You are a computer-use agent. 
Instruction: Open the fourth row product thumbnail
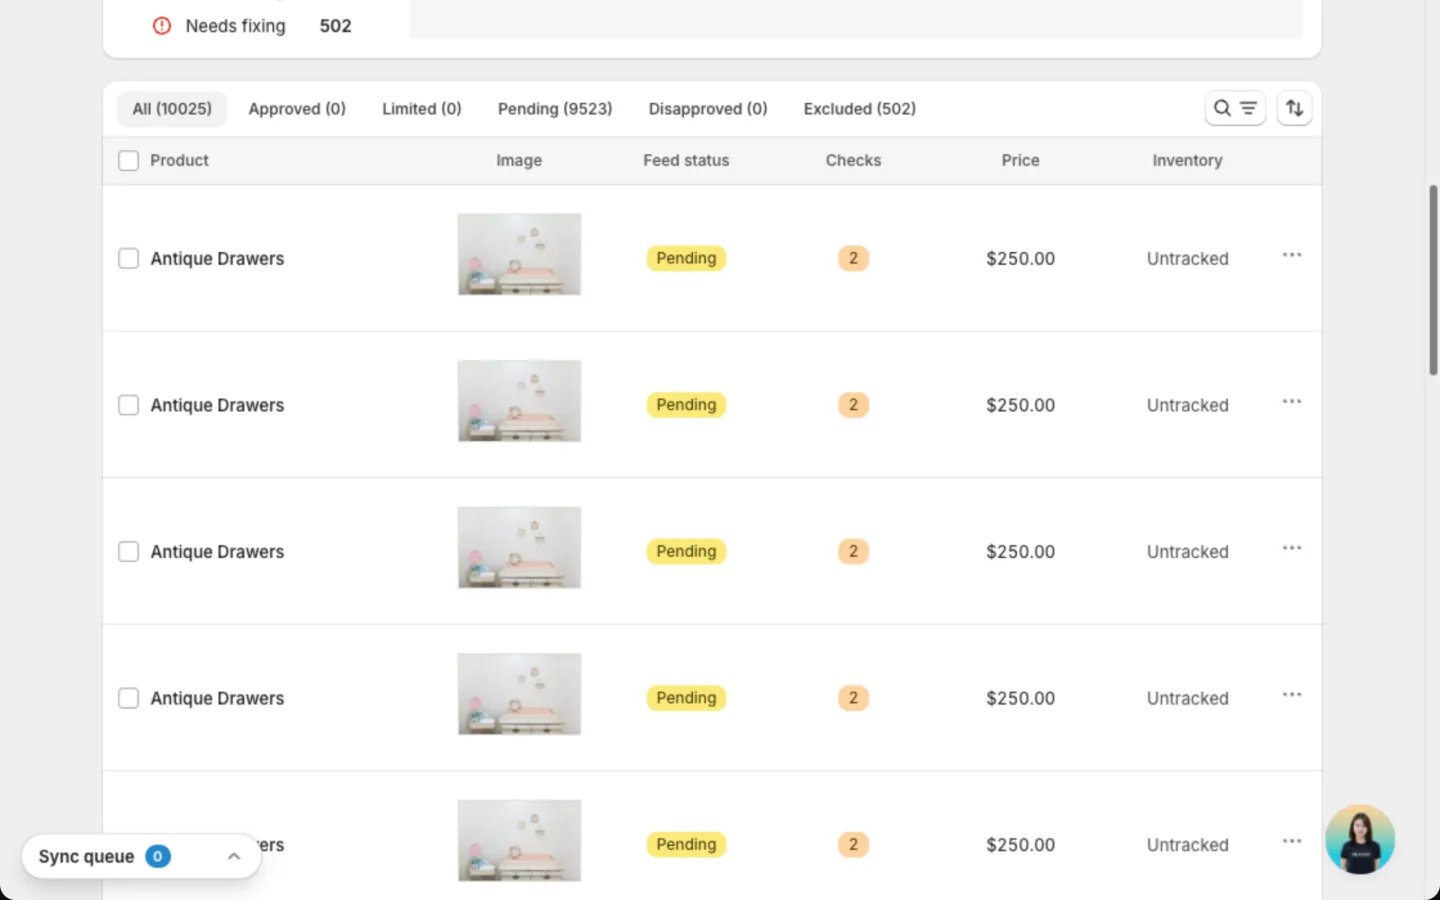click(519, 694)
